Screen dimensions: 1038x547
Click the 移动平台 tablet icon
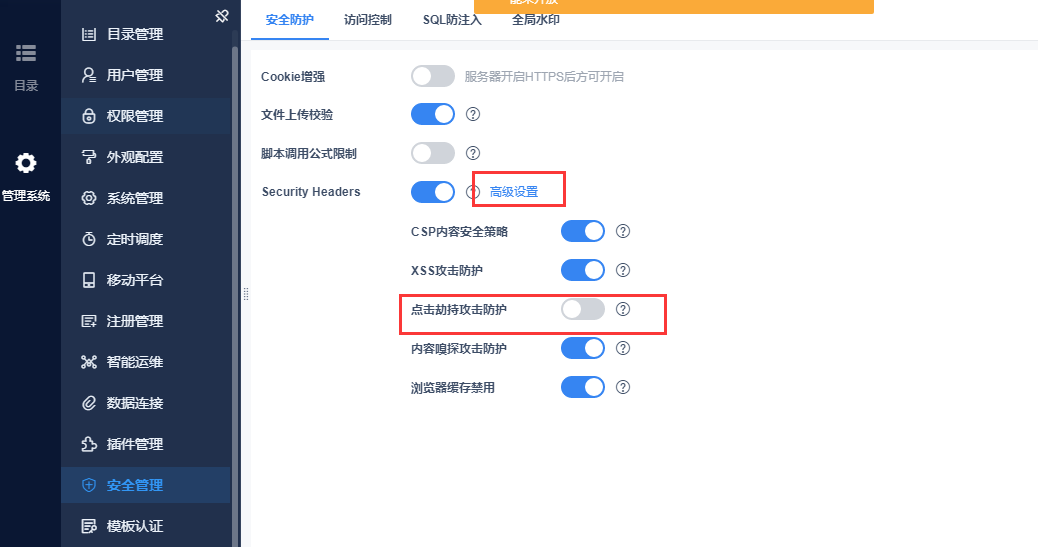pyautogui.click(x=89, y=280)
